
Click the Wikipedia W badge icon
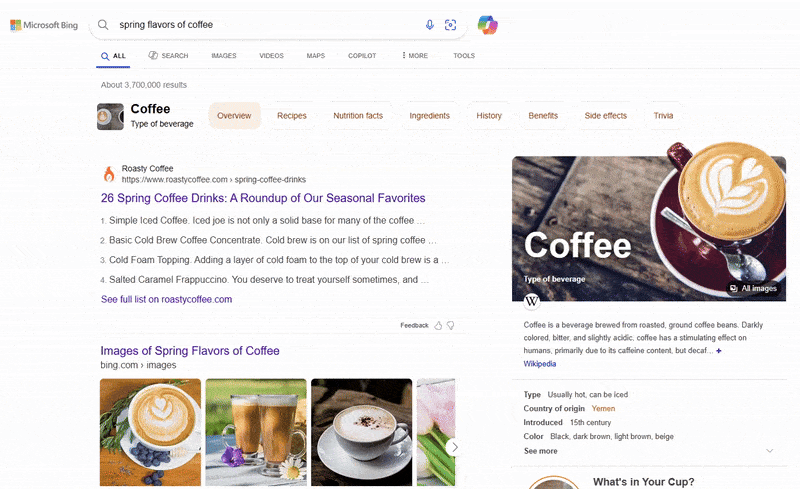(x=532, y=301)
